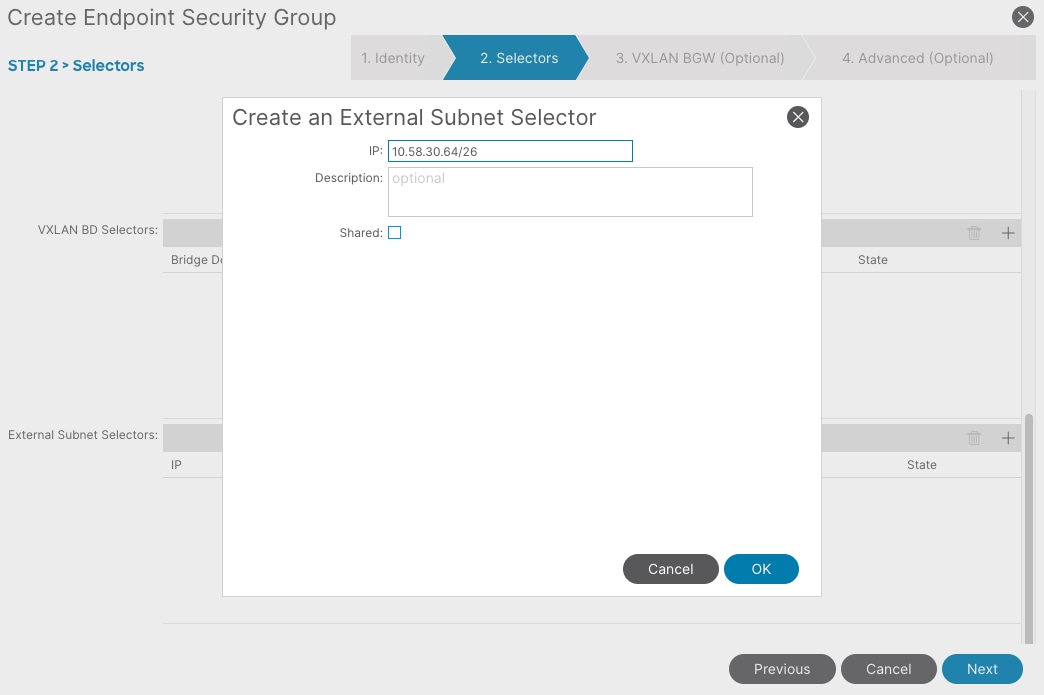Viewport: 1044px width, 695px height.
Task: Delete the selected External Subnet Selector with the trash icon
Action: tap(974, 438)
